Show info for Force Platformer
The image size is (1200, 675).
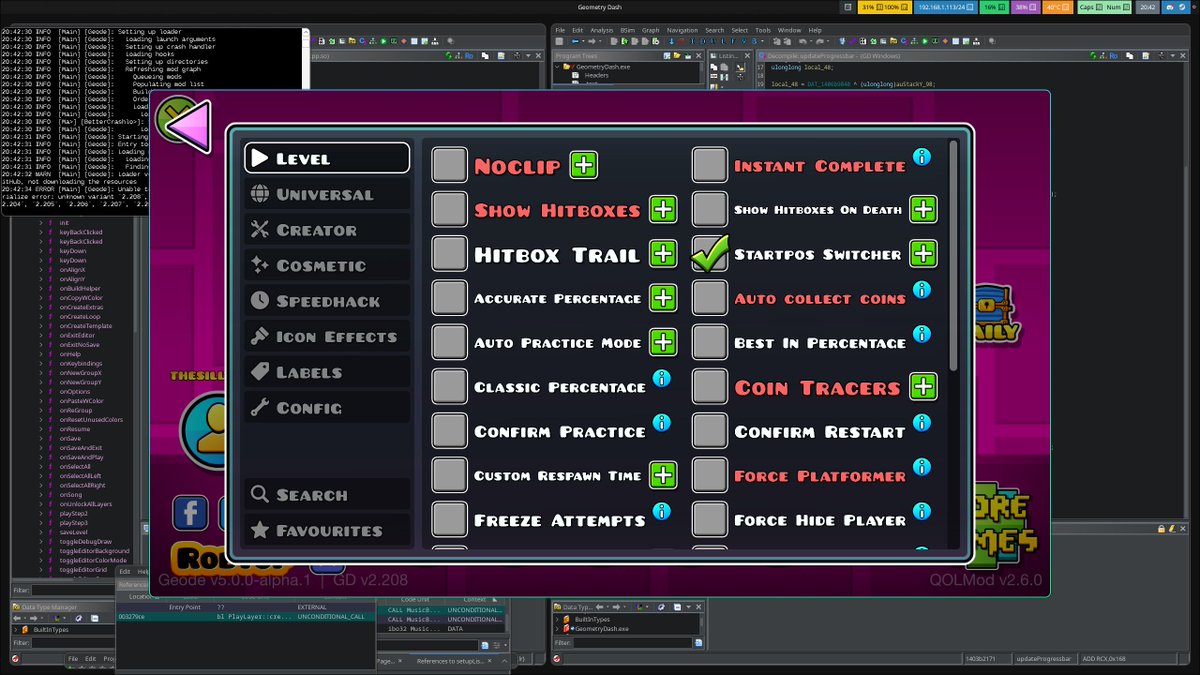tap(921, 467)
